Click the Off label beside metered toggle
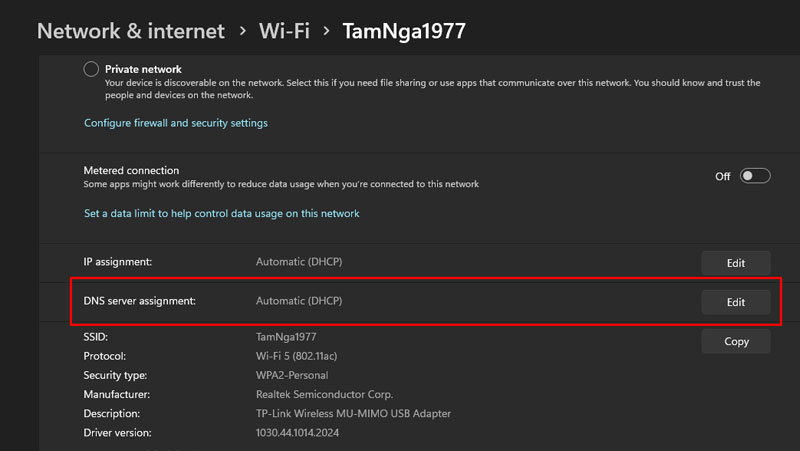800x451 pixels. (x=723, y=176)
